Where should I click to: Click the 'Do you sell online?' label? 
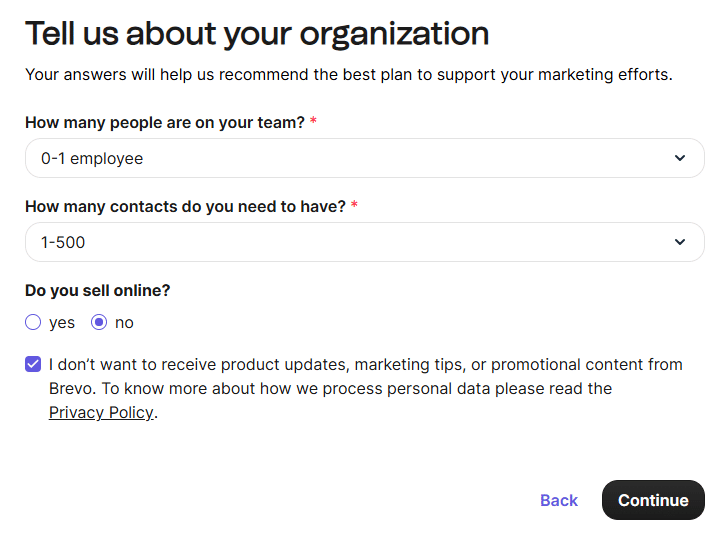[x=98, y=290]
